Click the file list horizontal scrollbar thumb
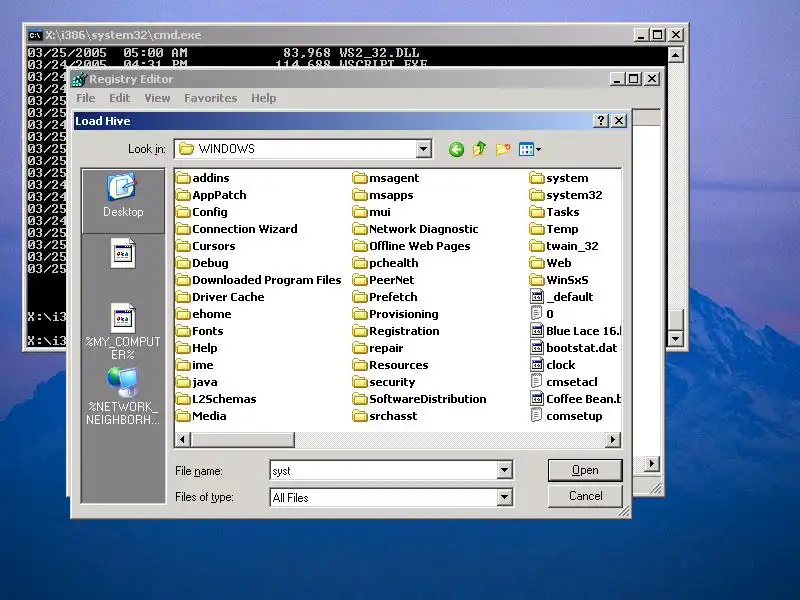This screenshot has width=800, height=600. pyautogui.click(x=242, y=439)
